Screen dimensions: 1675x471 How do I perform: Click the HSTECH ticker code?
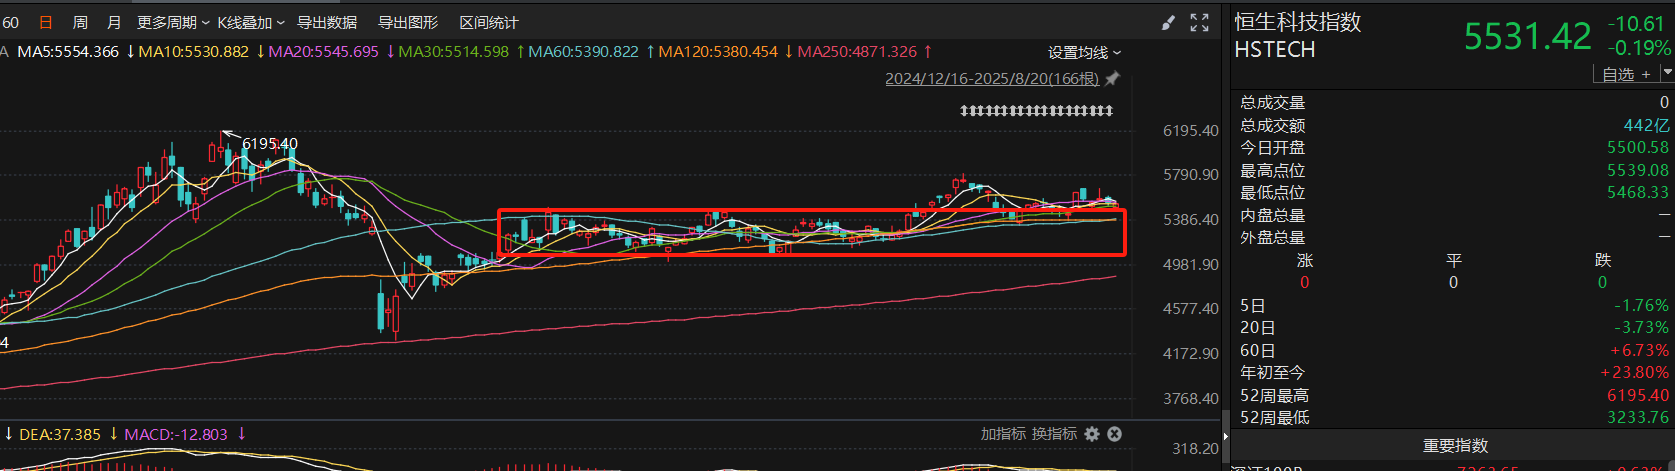1275,49
